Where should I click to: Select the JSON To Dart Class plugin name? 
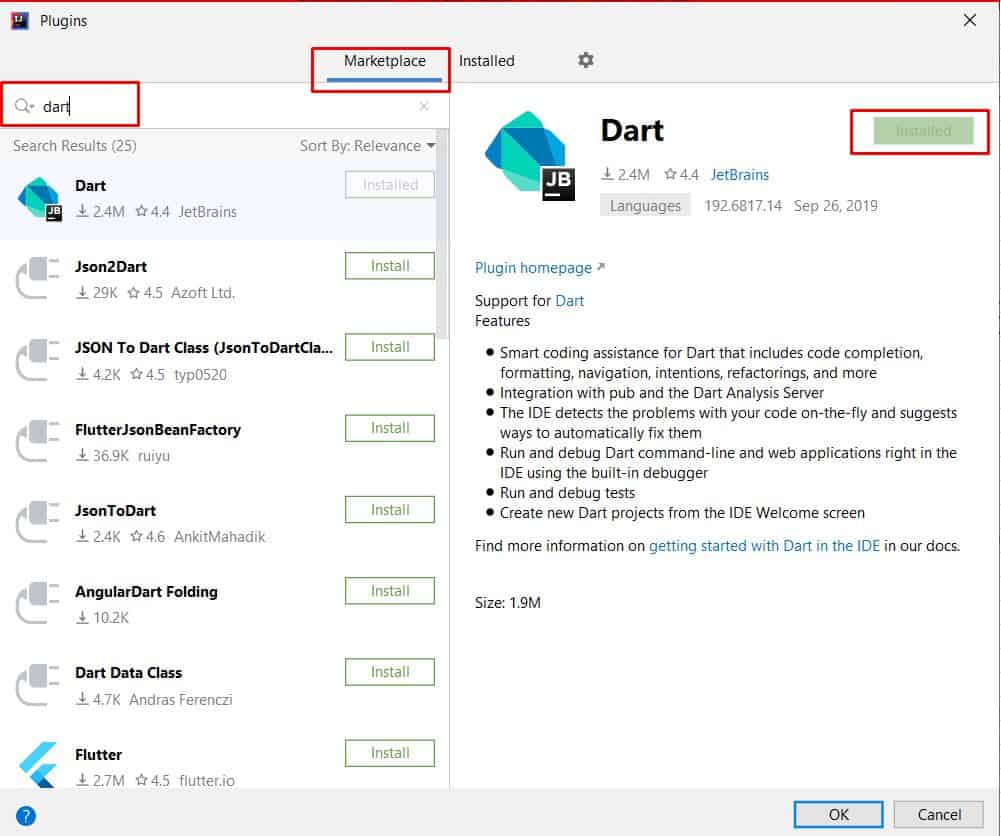pyautogui.click(x=204, y=348)
